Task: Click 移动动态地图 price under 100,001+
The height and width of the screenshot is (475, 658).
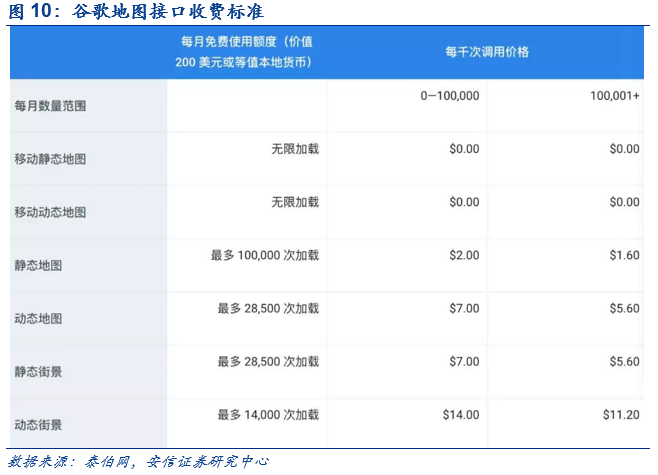Action: [624, 202]
